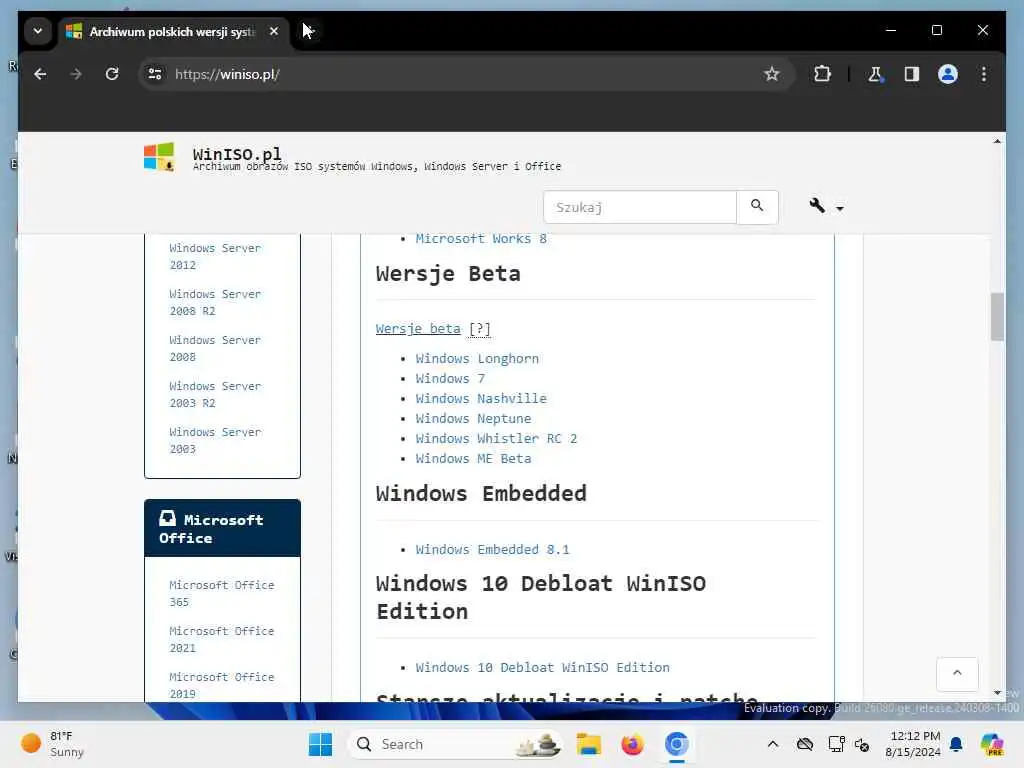Open clock showing 12:12 PM
This screenshot has width=1024, height=768.
click(x=913, y=744)
